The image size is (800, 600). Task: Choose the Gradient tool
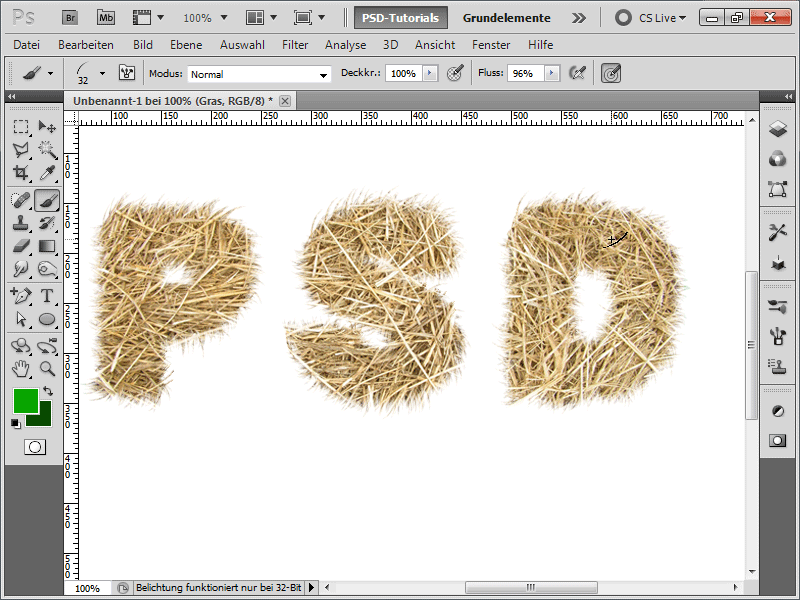(x=47, y=246)
